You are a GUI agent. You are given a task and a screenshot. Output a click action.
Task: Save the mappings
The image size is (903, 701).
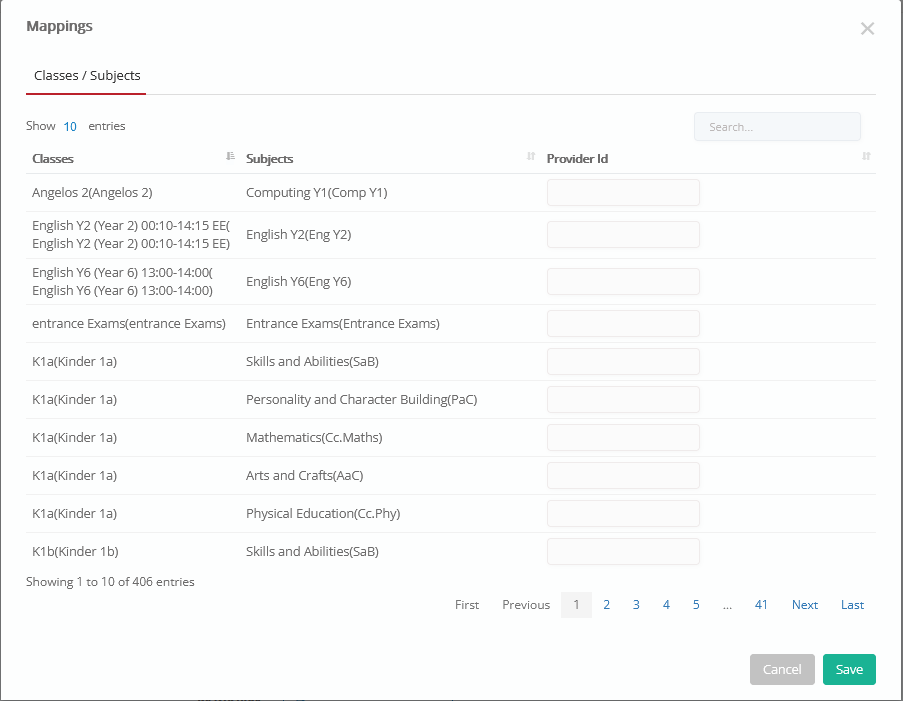tap(849, 669)
